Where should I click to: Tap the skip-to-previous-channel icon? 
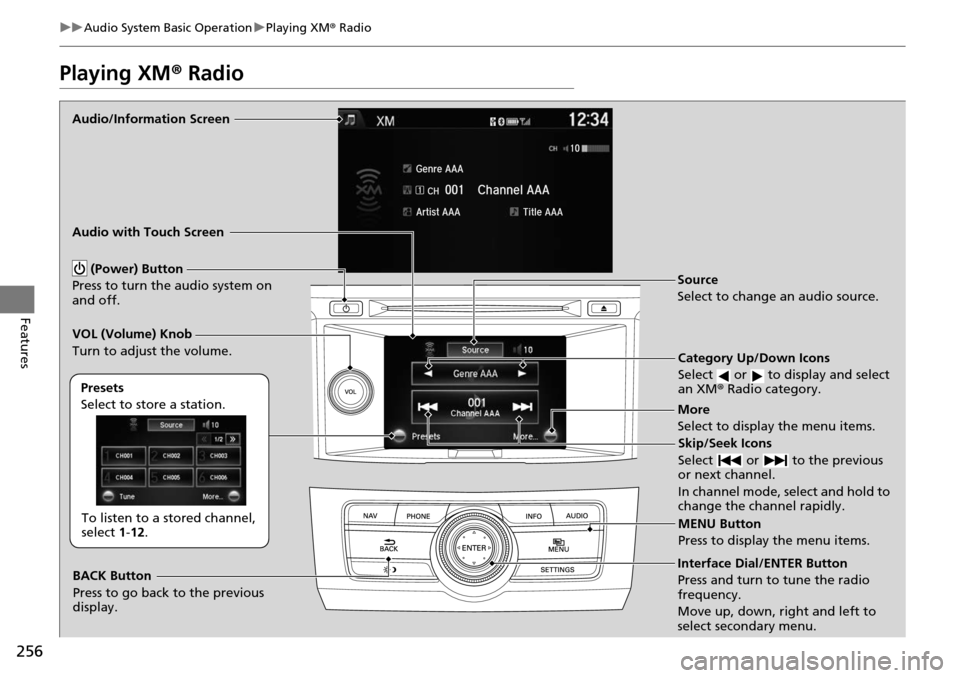[427, 407]
